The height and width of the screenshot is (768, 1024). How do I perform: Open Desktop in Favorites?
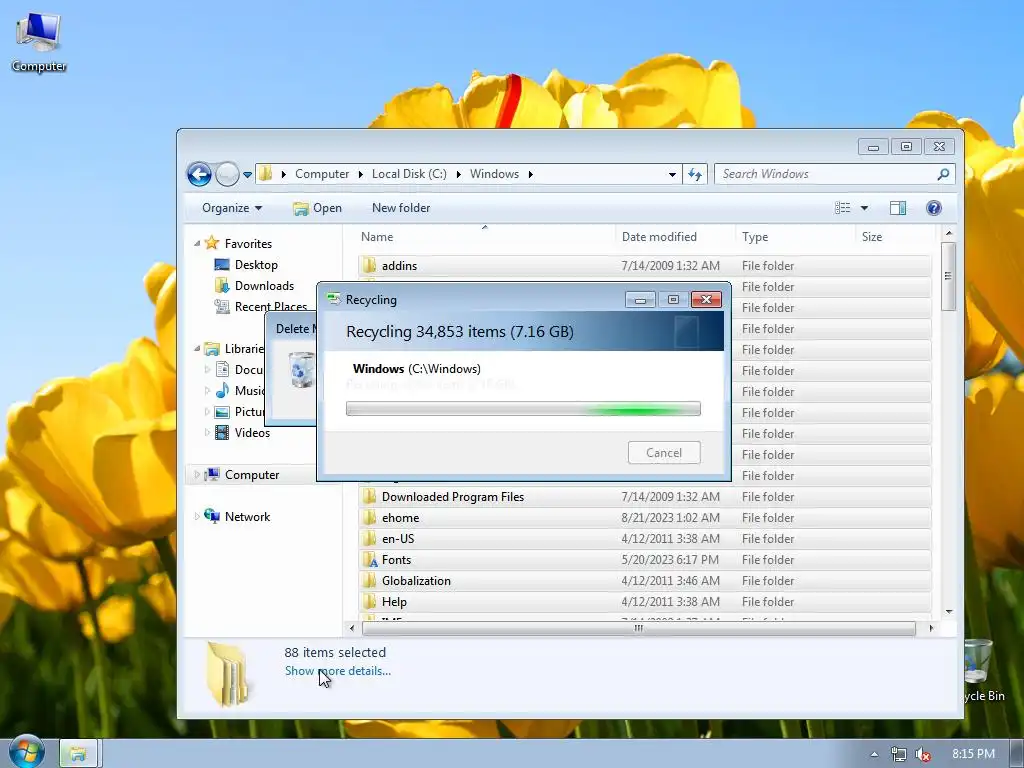coord(256,264)
